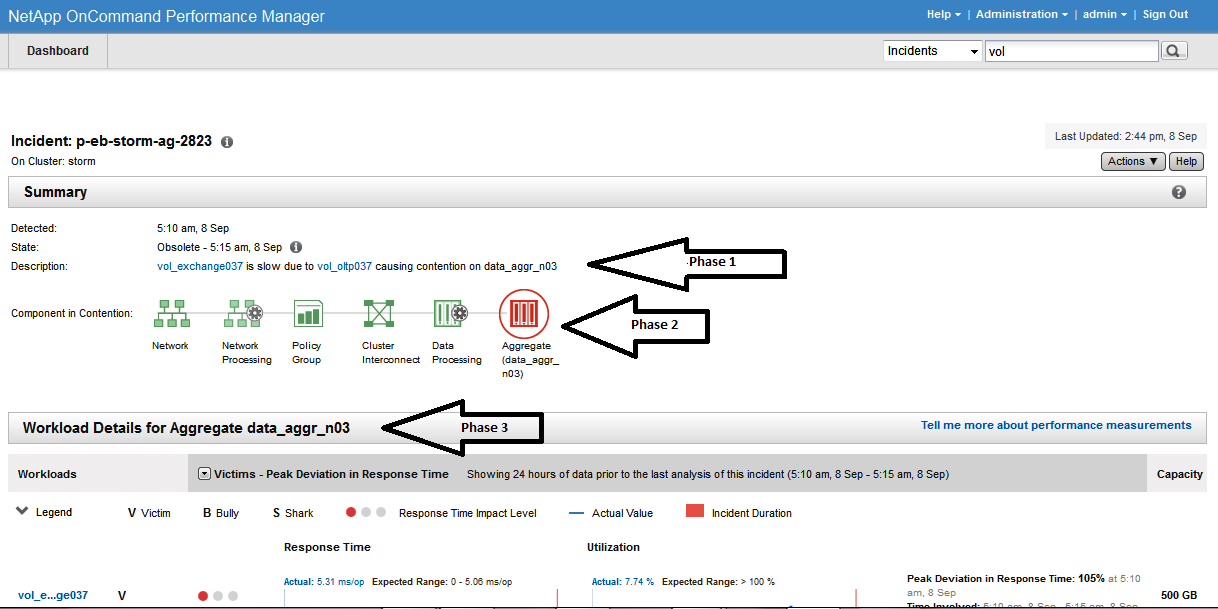The width and height of the screenshot is (1218, 609).
Task: Open the vol_e...ge037 workload link
Action: coord(53,595)
